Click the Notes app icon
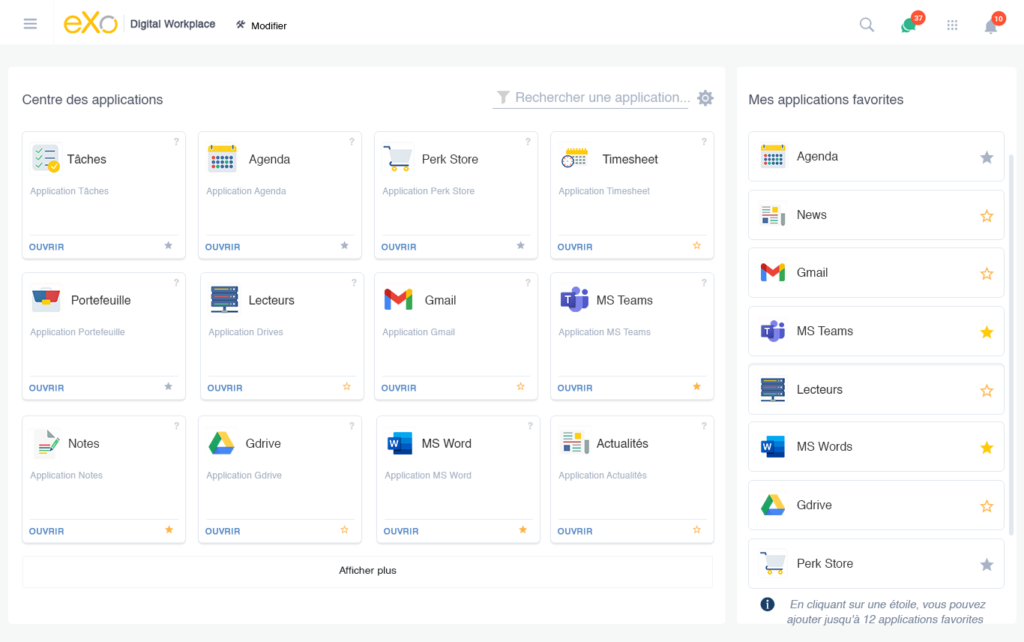Image resolution: width=1024 pixels, height=642 pixels. click(46, 443)
